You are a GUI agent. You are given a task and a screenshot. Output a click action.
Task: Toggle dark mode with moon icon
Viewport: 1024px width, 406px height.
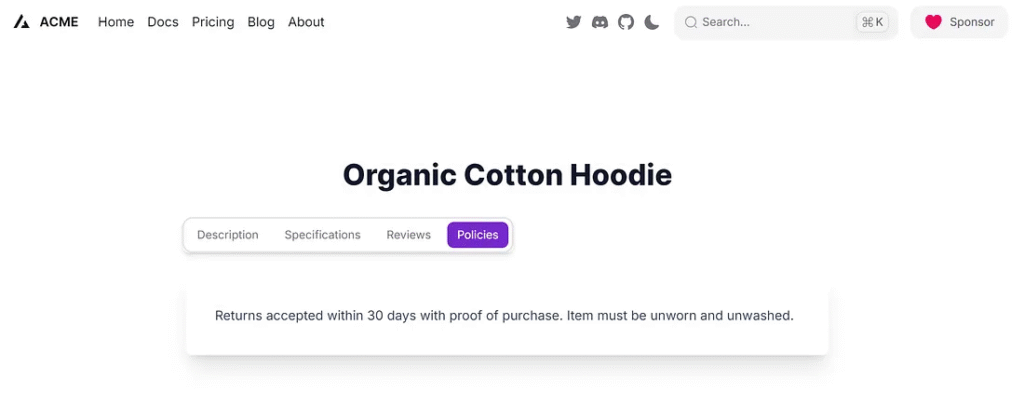click(x=652, y=22)
